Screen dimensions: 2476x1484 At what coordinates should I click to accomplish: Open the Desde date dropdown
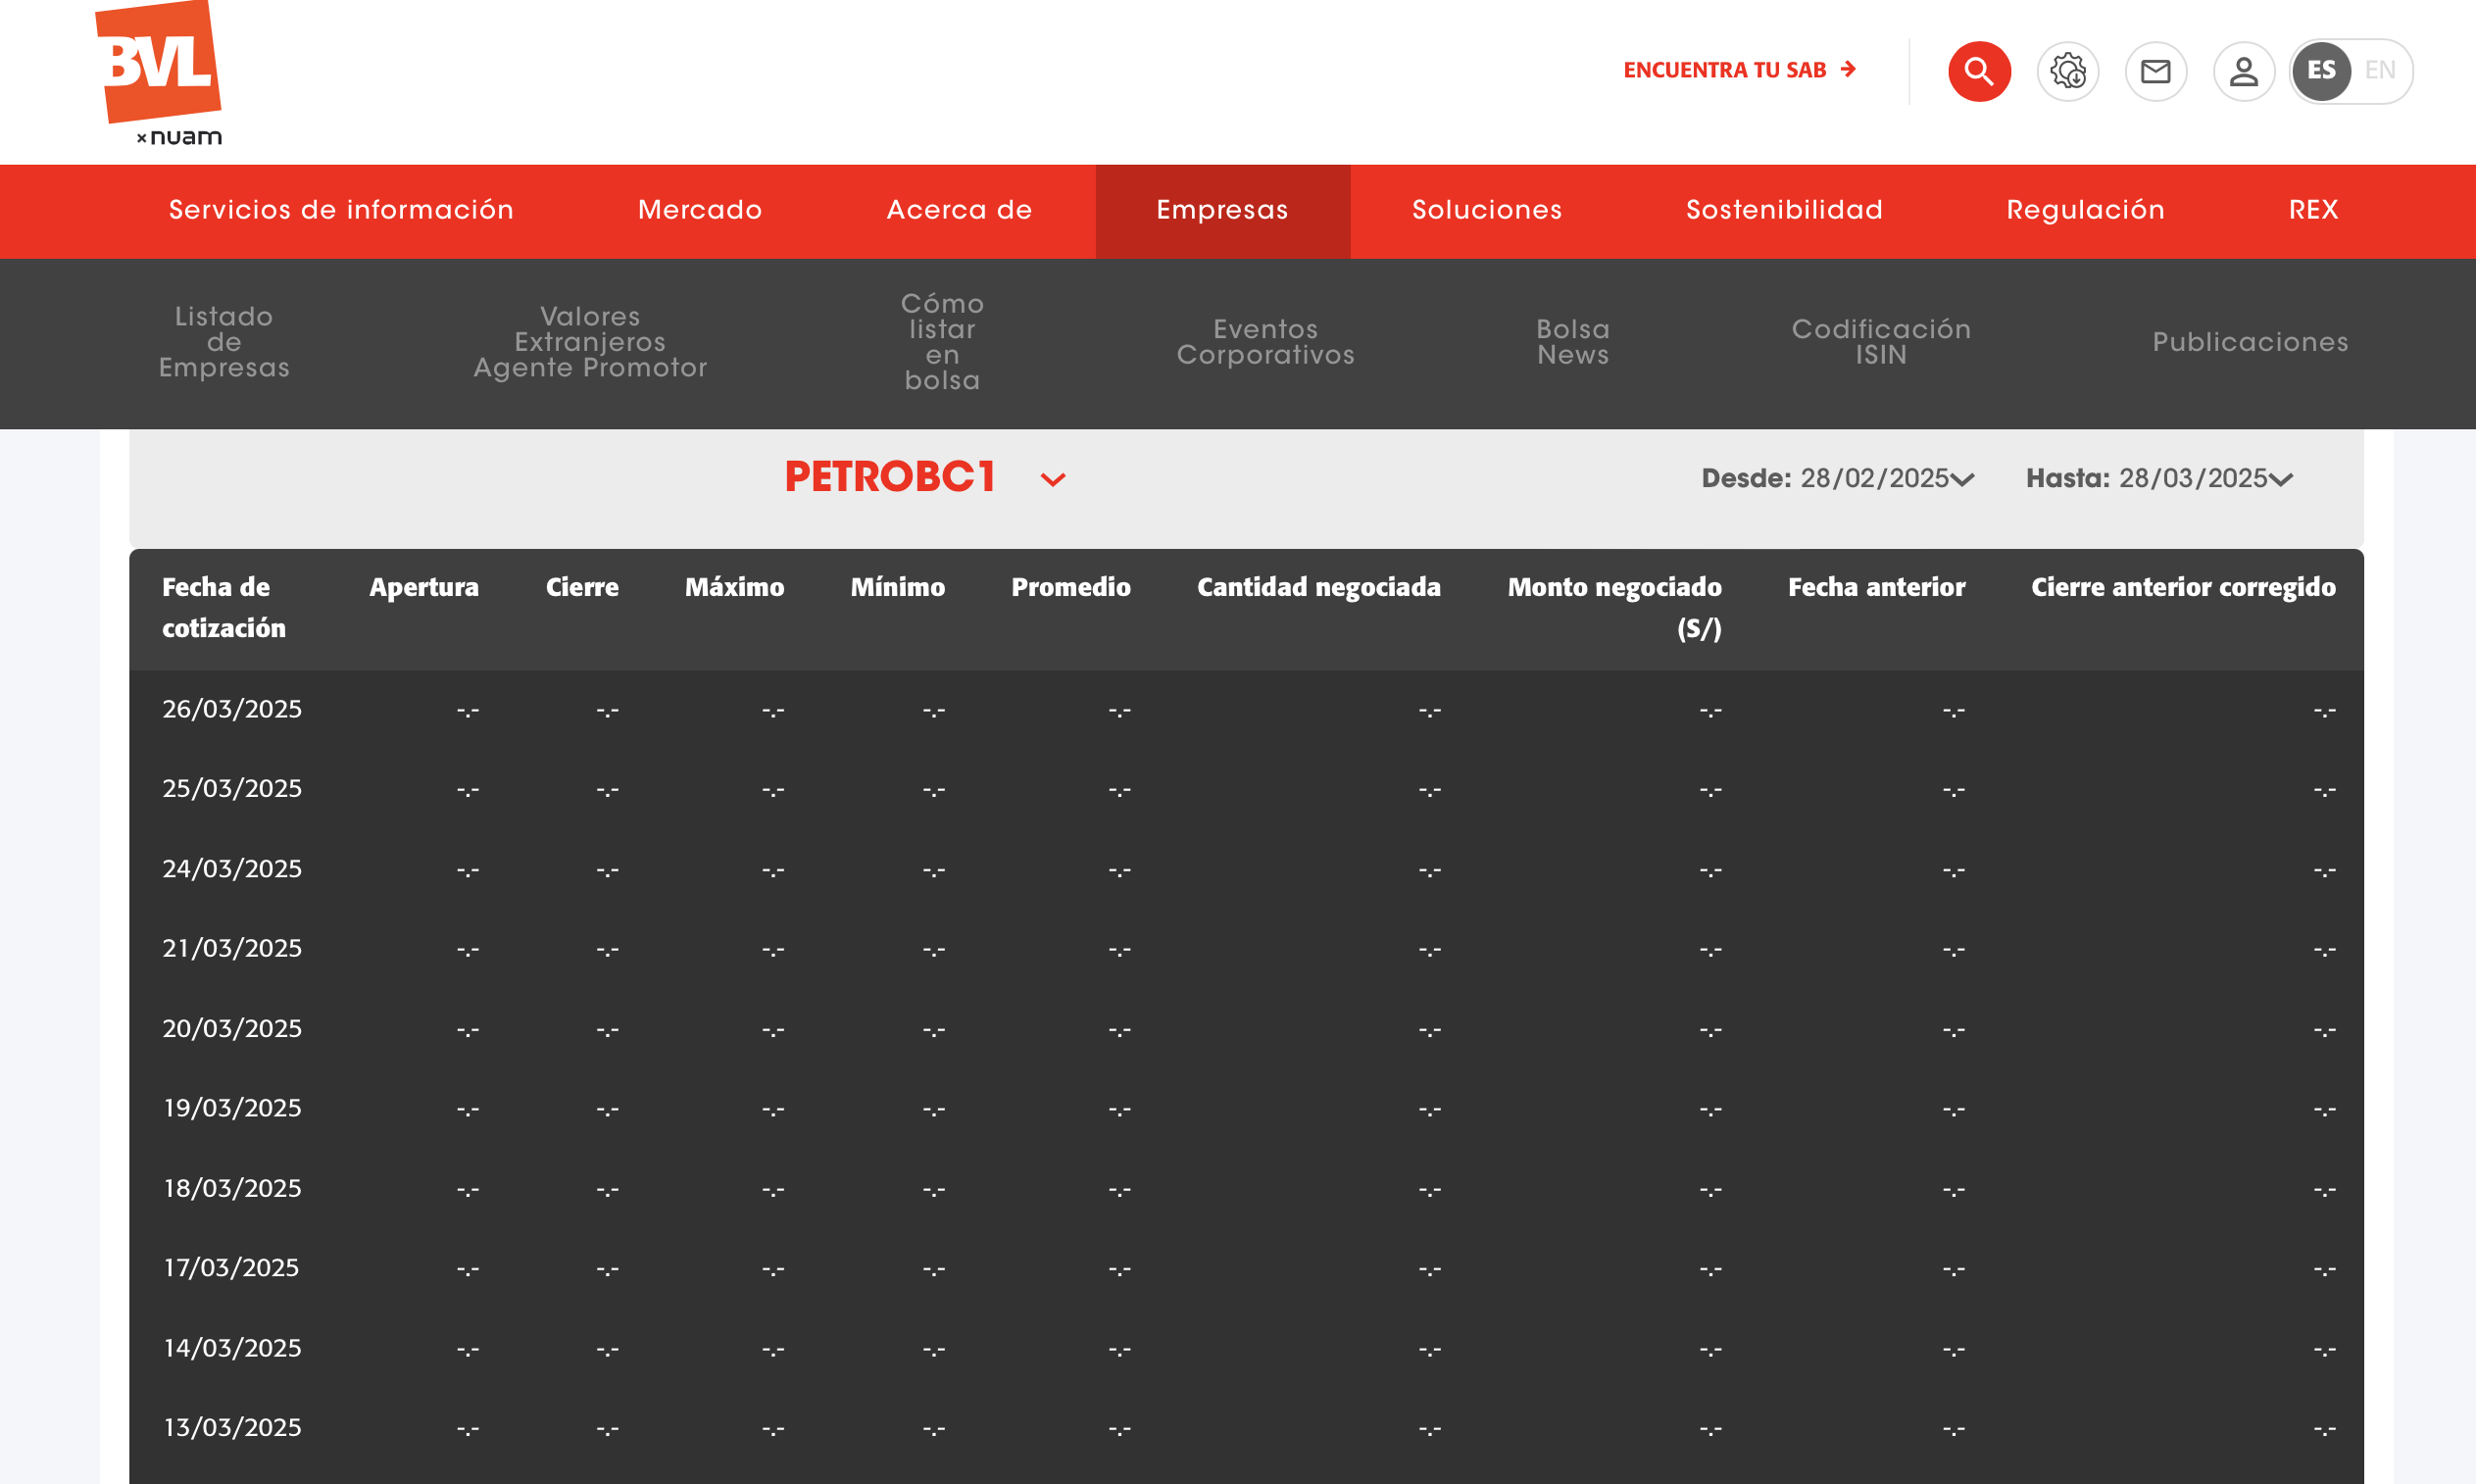click(x=1962, y=479)
